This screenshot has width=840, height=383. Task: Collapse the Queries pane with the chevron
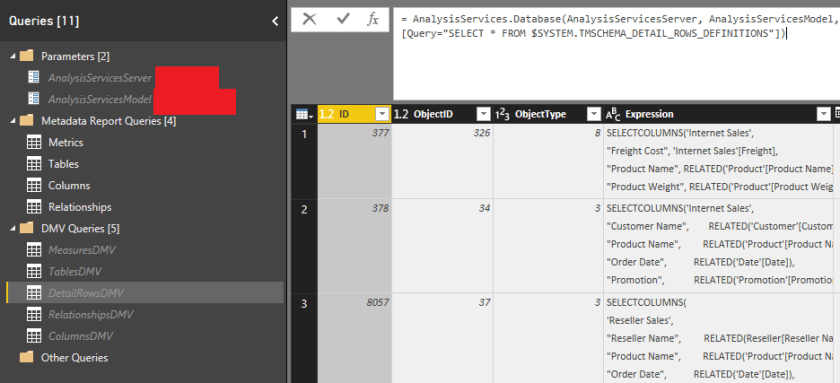coord(275,21)
